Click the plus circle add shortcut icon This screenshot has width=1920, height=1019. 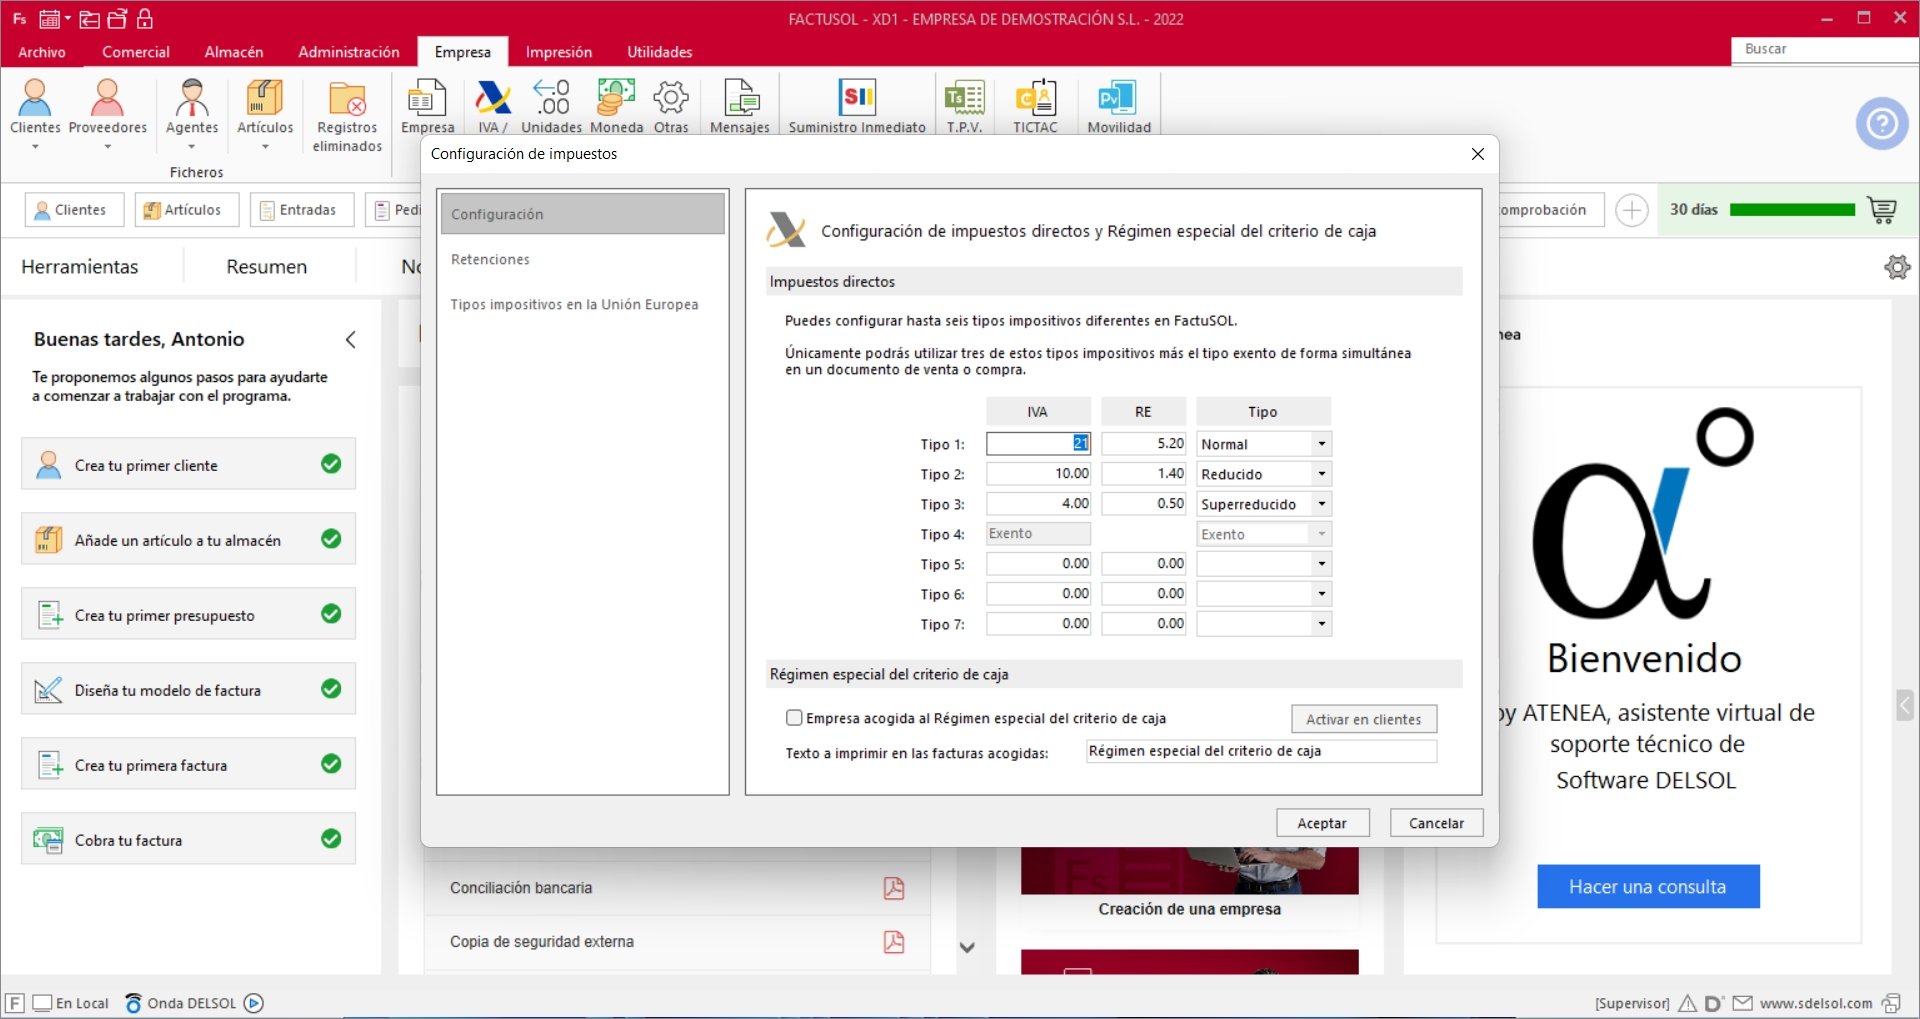tap(1632, 210)
